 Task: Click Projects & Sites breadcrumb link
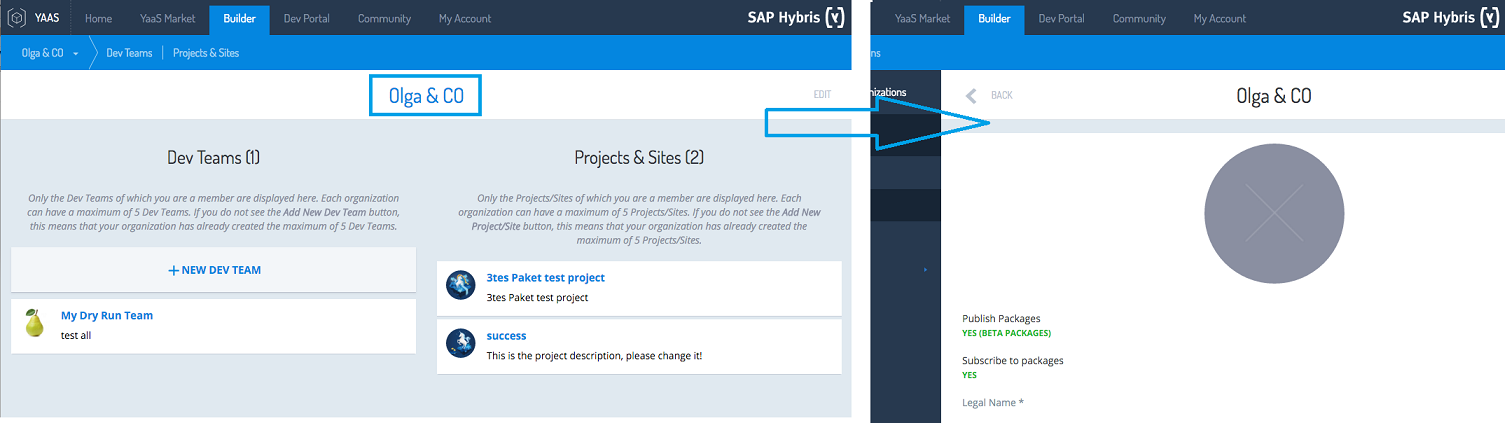coord(206,53)
